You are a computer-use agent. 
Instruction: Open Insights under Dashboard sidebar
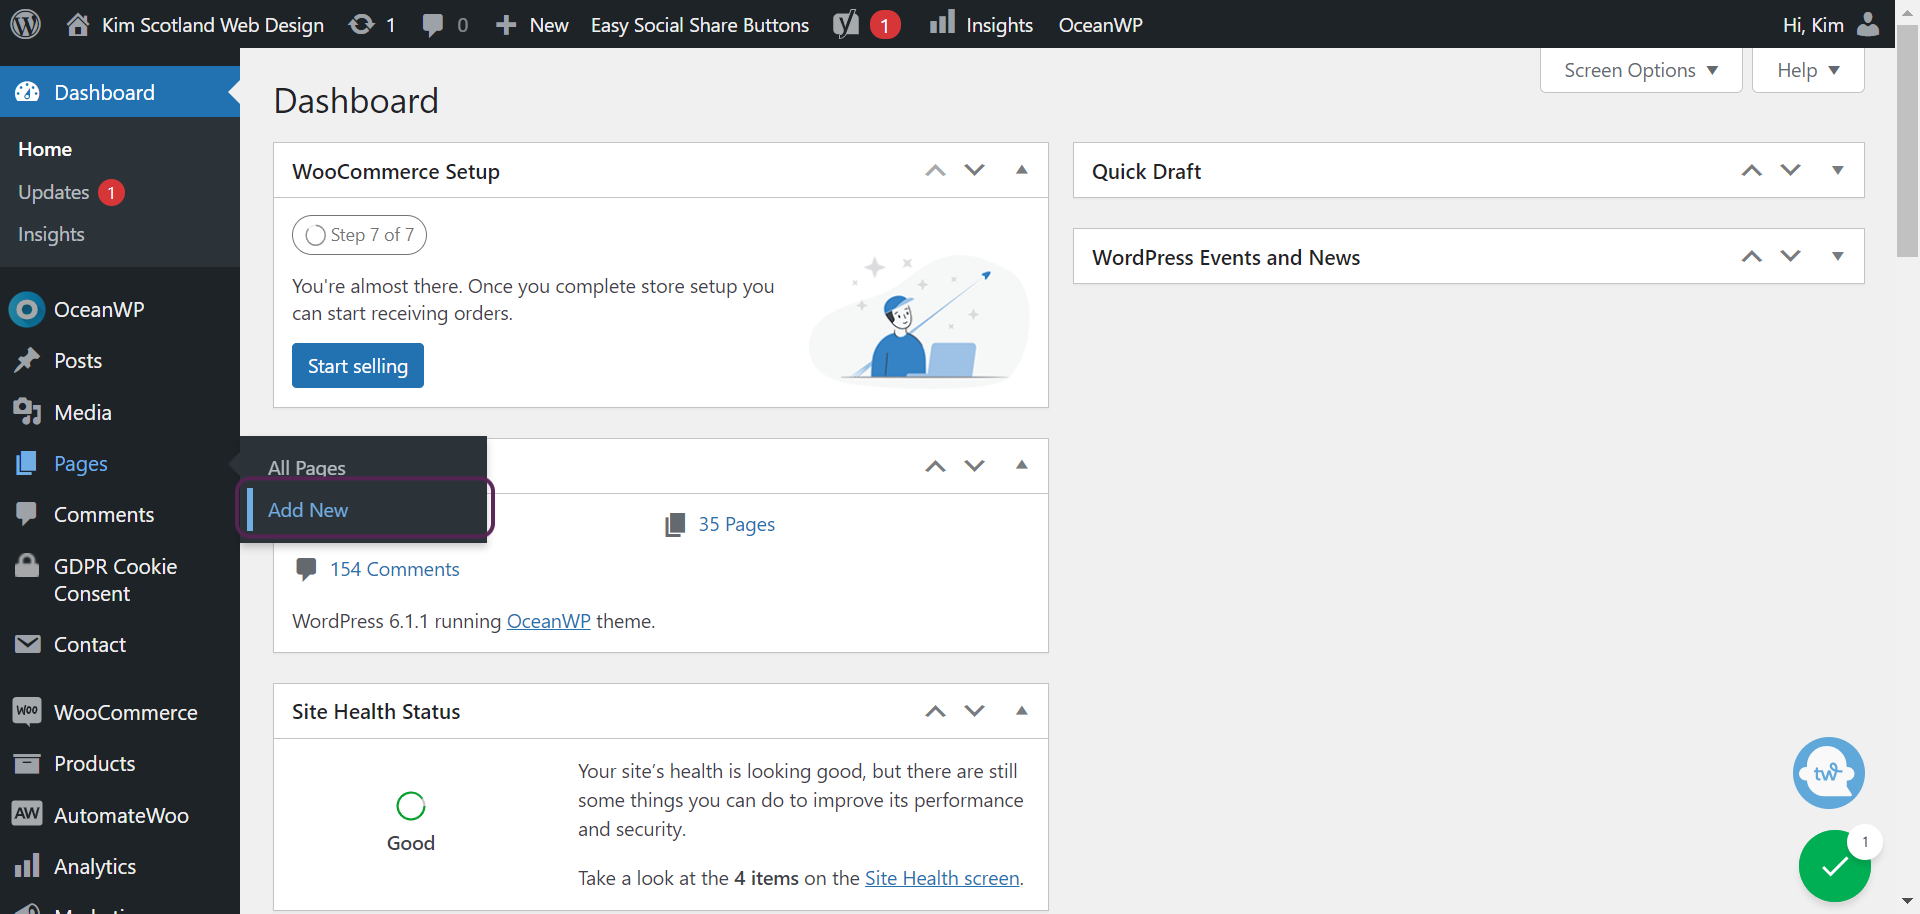pos(51,234)
